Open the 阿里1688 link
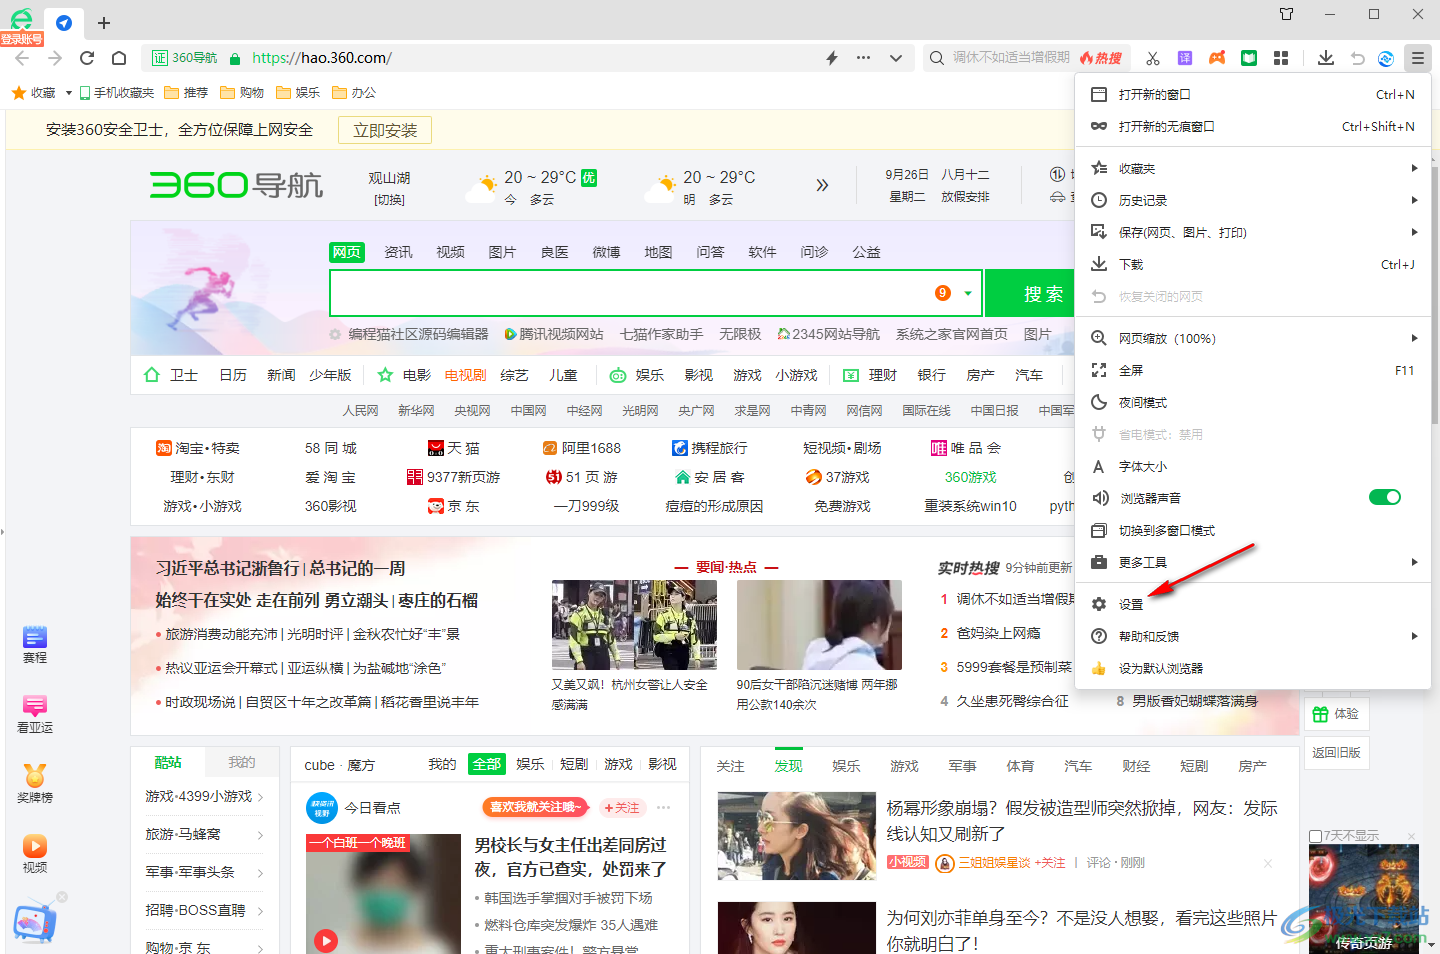This screenshot has height=954, width=1440. click(581, 448)
